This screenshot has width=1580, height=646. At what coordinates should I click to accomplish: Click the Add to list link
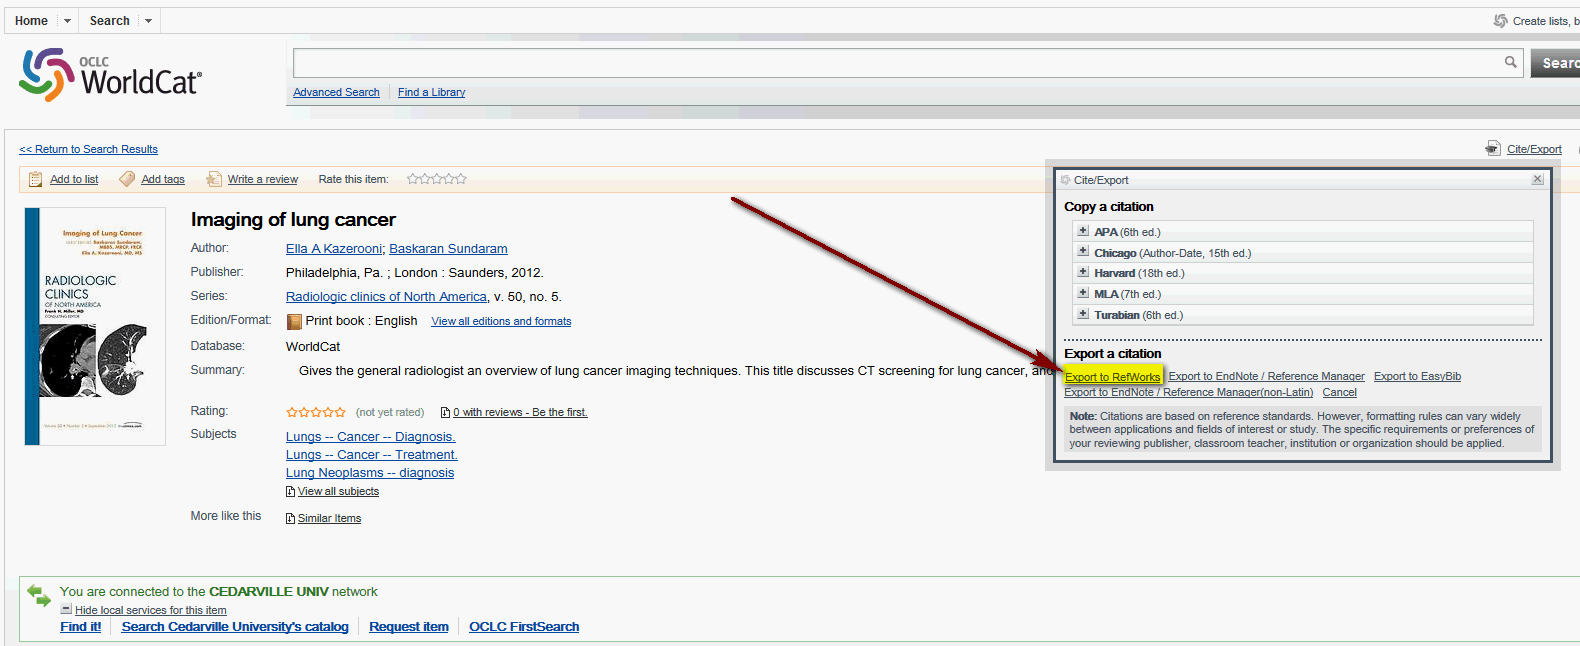click(74, 179)
